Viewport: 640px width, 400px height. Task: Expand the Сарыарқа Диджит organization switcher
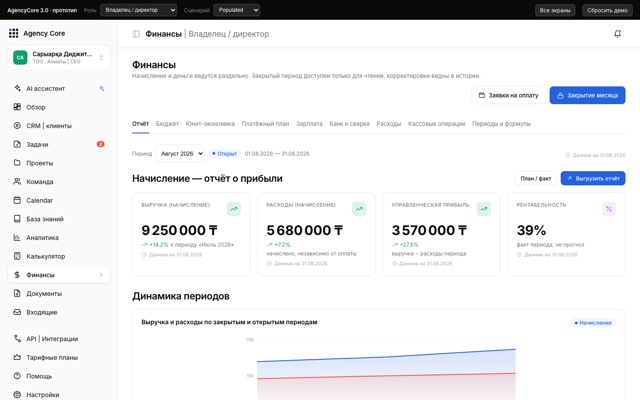tap(59, 58)
